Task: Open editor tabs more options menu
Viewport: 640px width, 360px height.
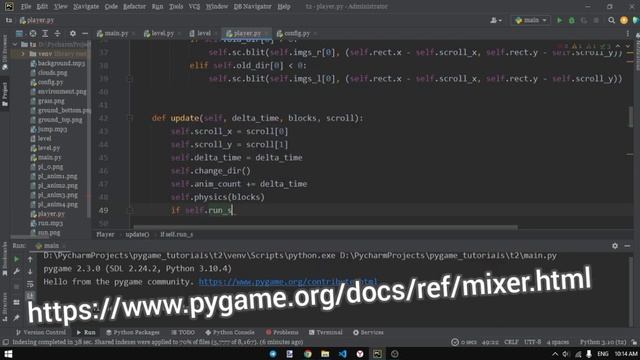Action: (x=628, y=33)
